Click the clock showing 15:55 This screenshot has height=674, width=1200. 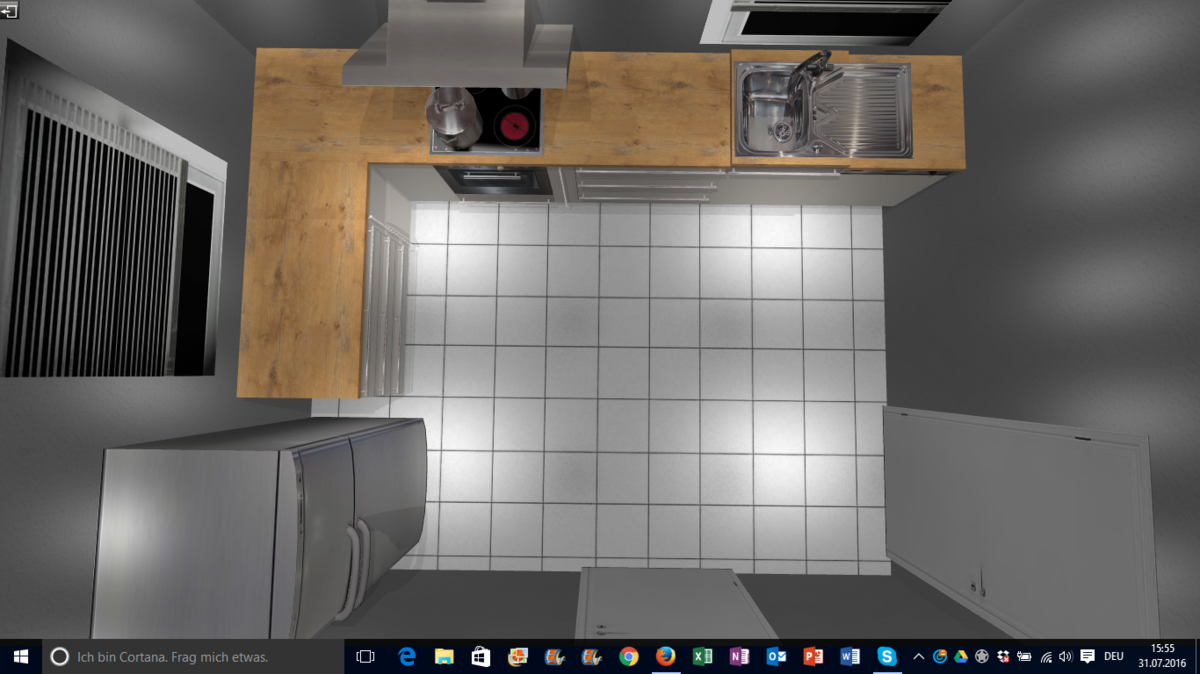(1163, 656)
